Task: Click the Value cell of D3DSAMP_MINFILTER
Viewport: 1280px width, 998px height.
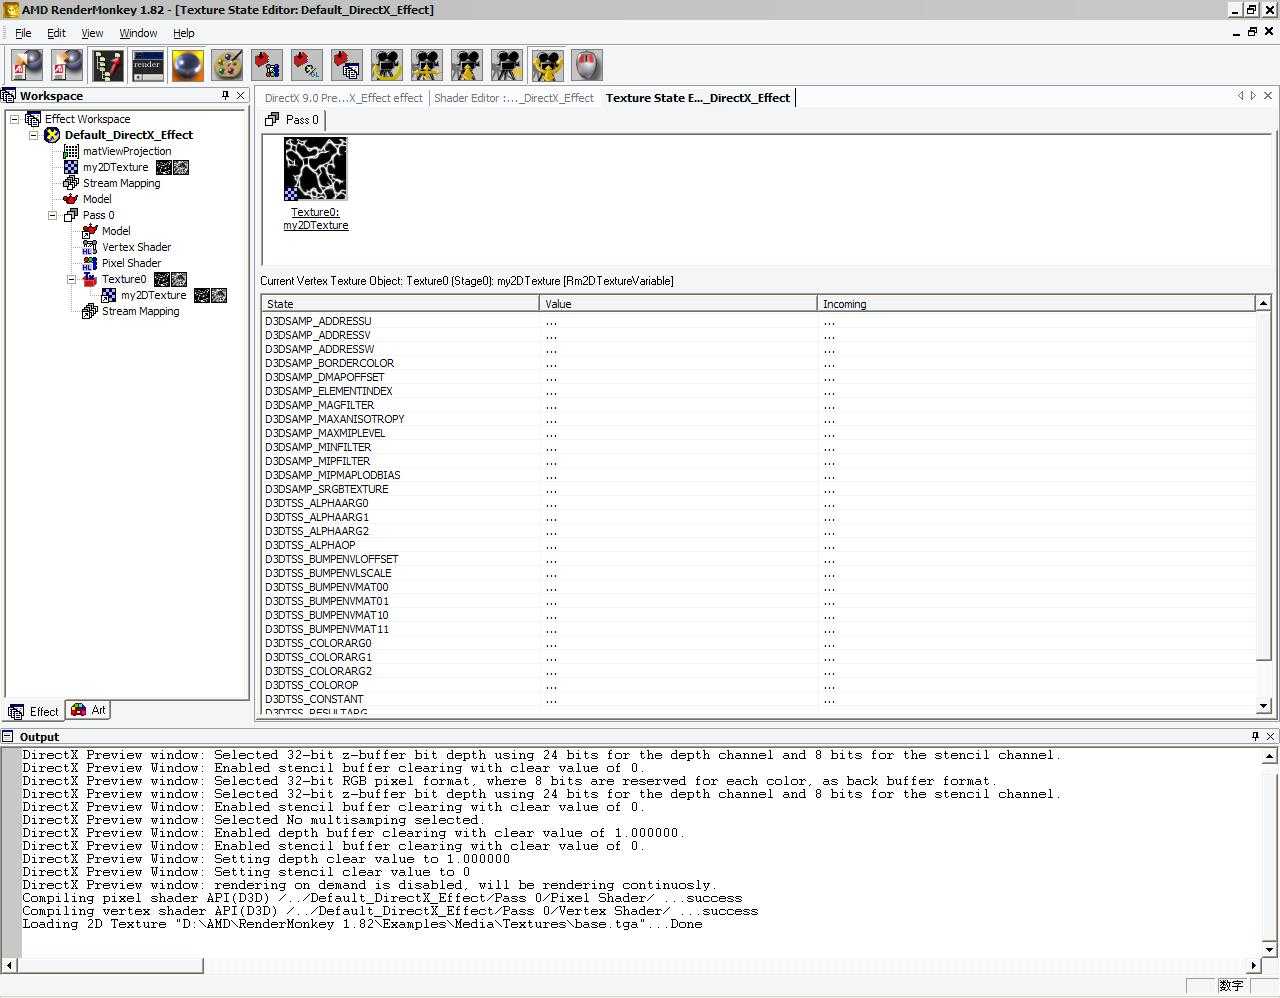Action: (x=678, y=447)
